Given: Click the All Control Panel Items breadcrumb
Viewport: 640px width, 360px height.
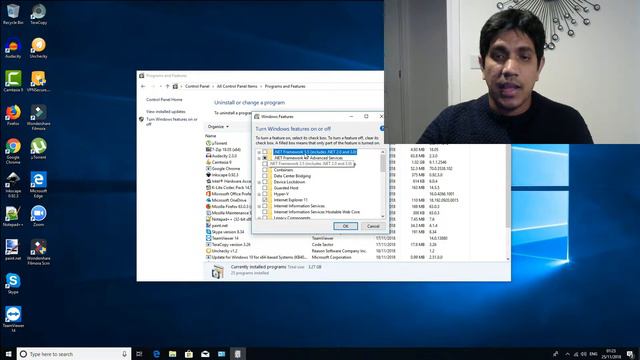Looking at the screenshot, I should pos(237,87).
